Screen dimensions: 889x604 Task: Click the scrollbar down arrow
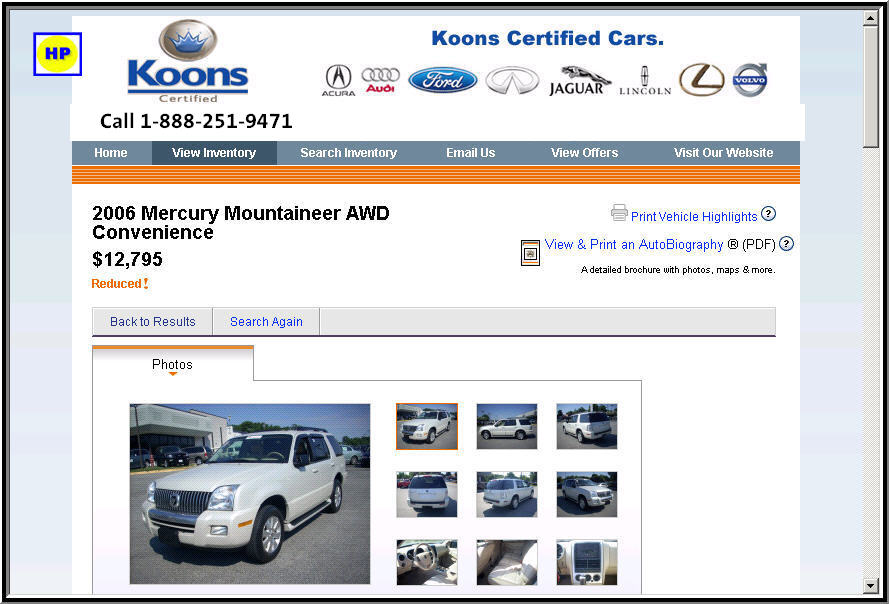click(x=870, y=586)
